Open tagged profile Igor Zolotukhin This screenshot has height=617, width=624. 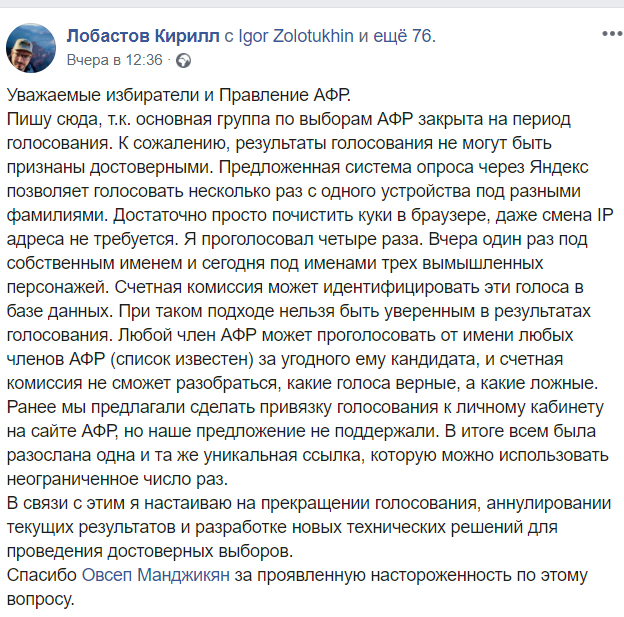(296, 36)
